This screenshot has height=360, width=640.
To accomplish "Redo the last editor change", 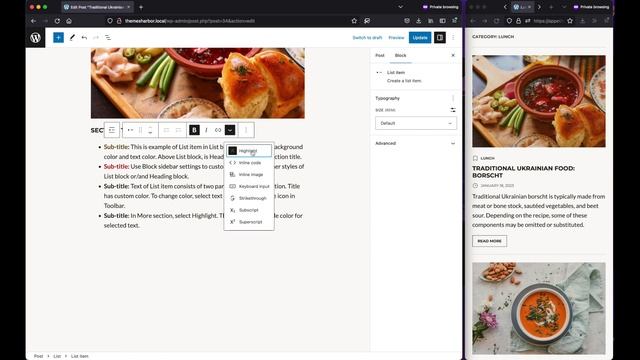I will click(96, 38).
